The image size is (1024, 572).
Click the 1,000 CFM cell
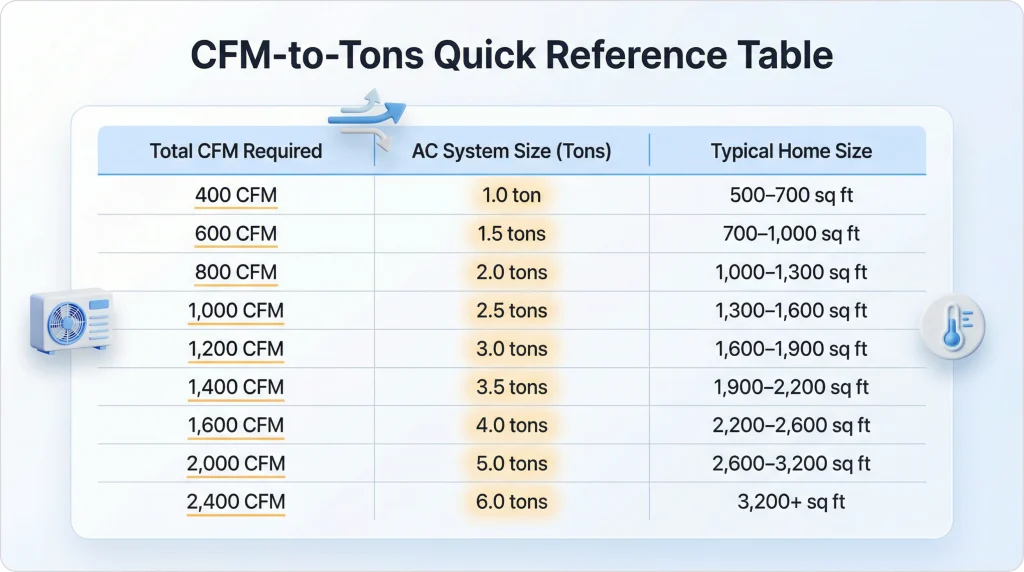236,311
